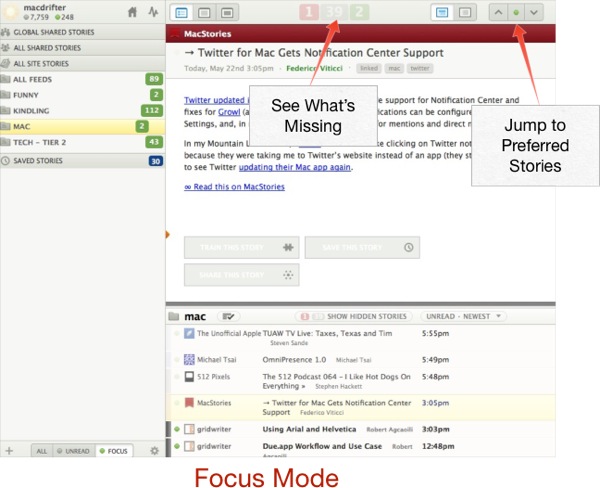
Task: Open Saved Stories
Action: [x=82, y=161]
